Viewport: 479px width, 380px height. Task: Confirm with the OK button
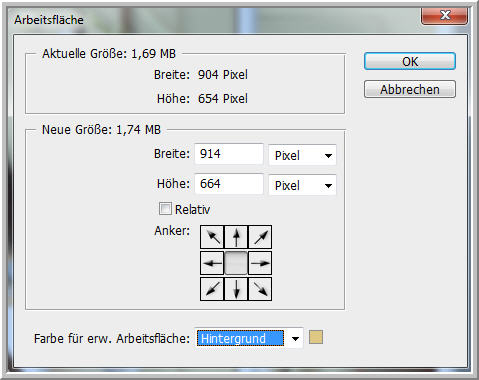pyautogui.click(x=410, y=61)
